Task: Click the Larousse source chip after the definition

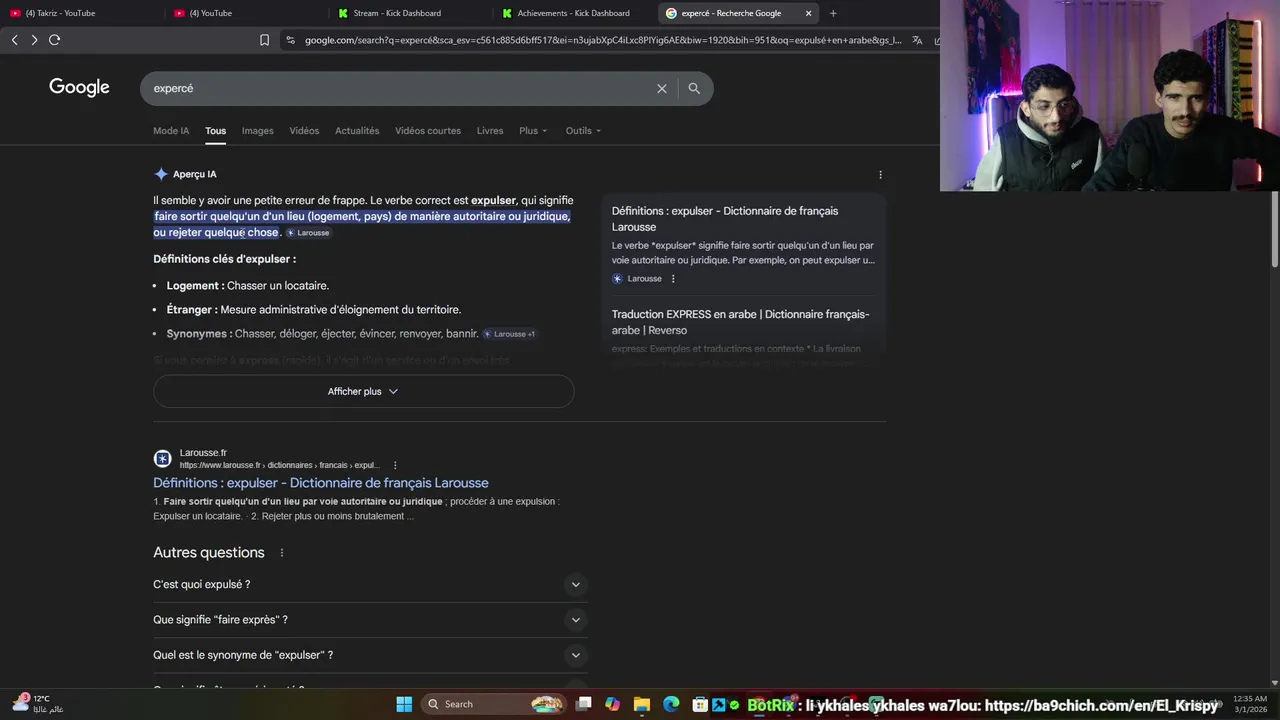Action: pyautogui.click(x=308, y=233)
